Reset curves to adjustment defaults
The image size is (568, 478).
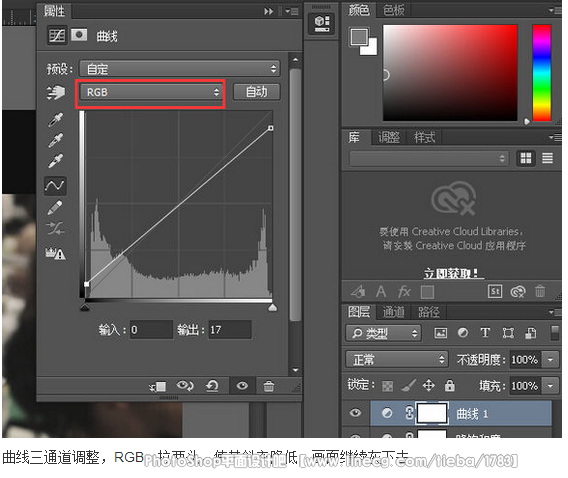(212, 386)
